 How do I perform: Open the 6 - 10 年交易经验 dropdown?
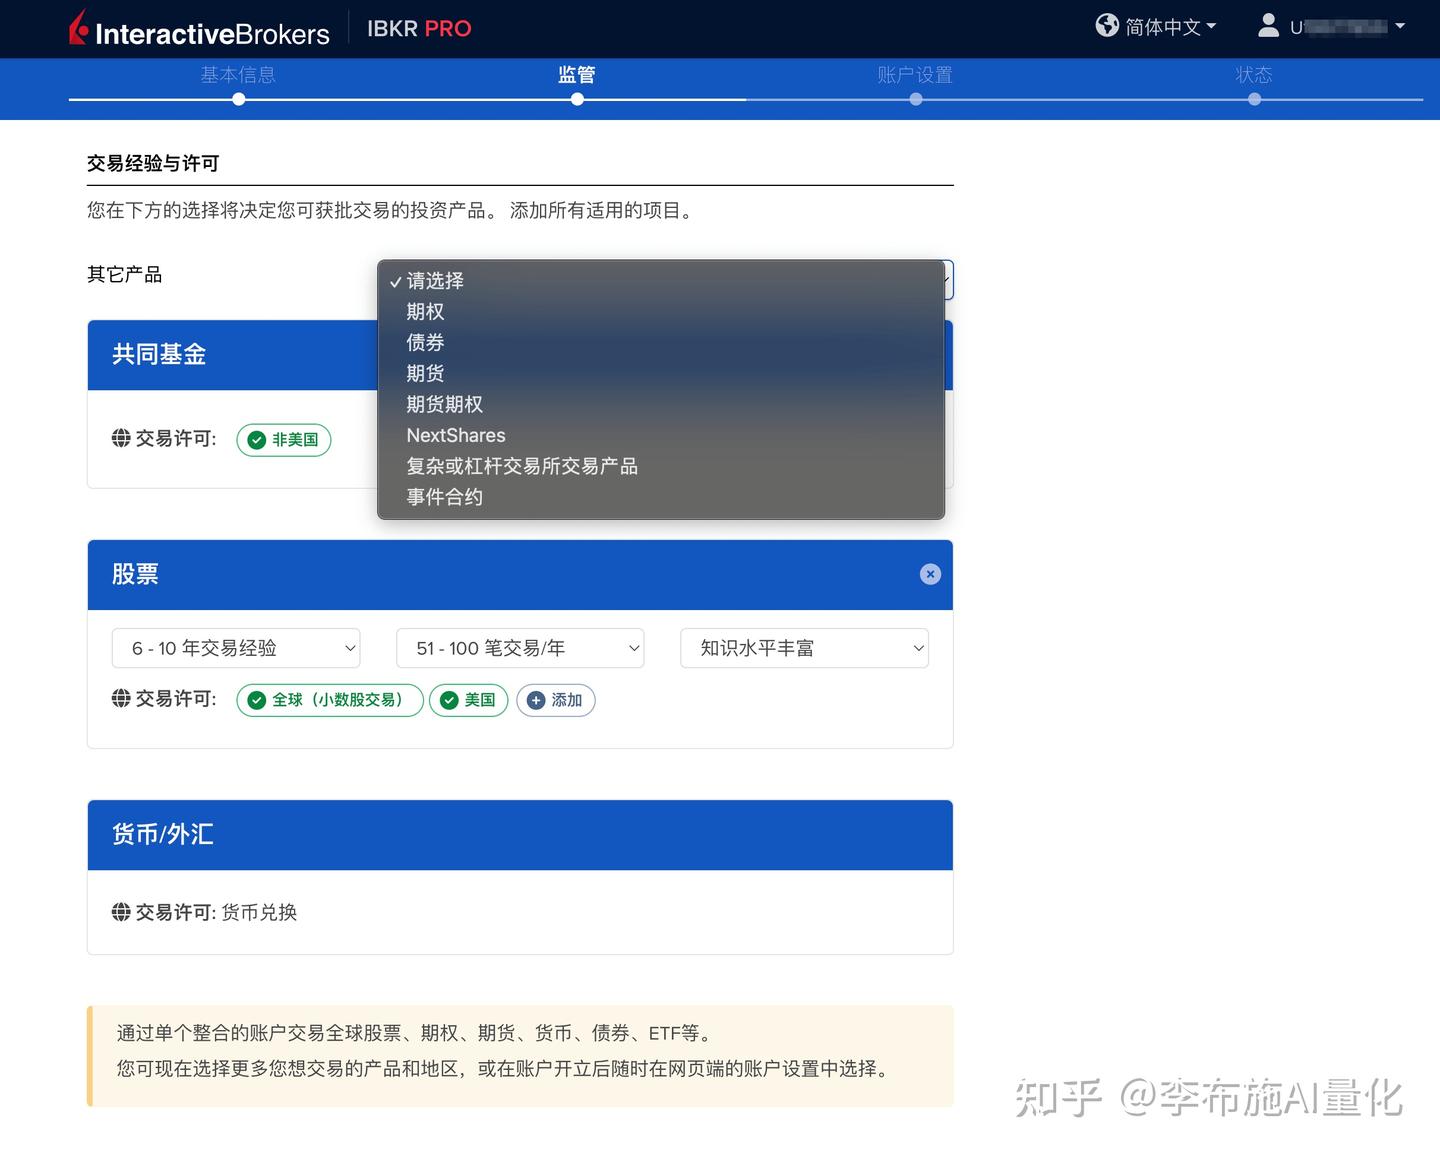[235, 648]
